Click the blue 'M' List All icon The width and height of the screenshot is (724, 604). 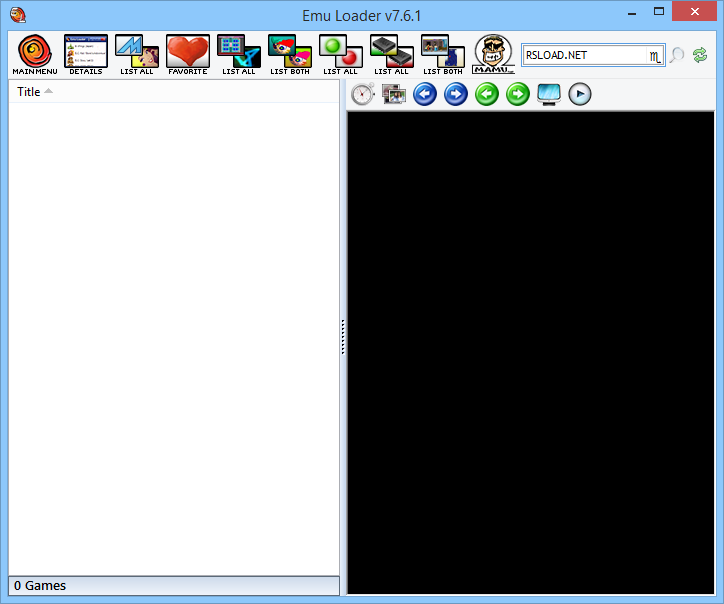(137, 54)
